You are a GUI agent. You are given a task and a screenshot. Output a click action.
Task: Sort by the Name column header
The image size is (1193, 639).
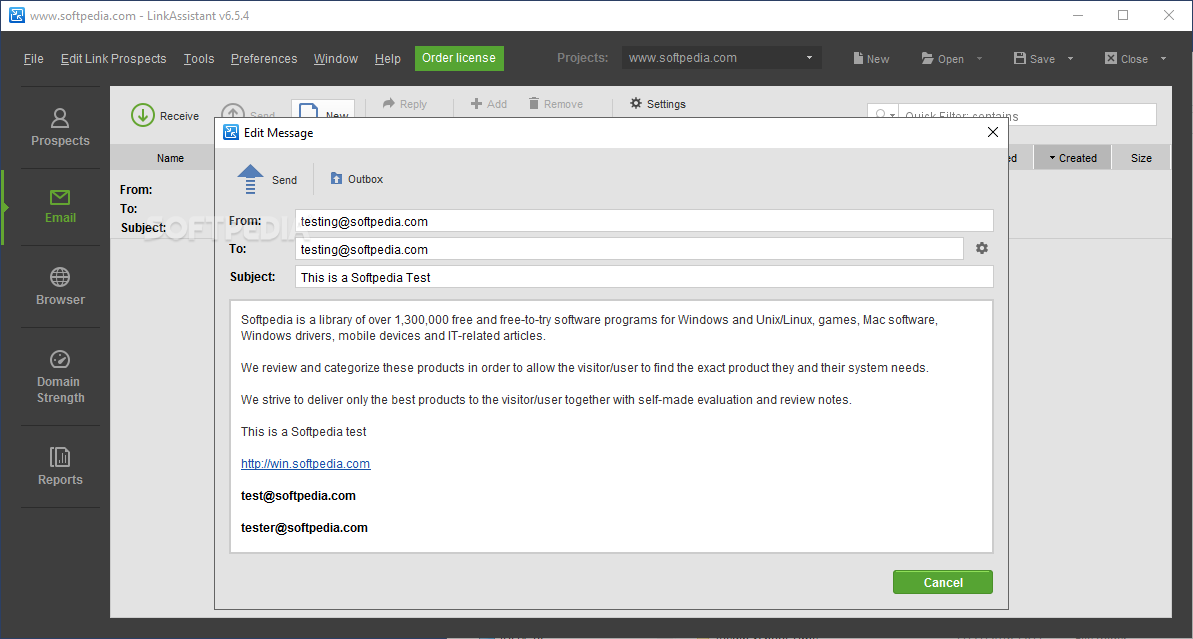[170, 157]
